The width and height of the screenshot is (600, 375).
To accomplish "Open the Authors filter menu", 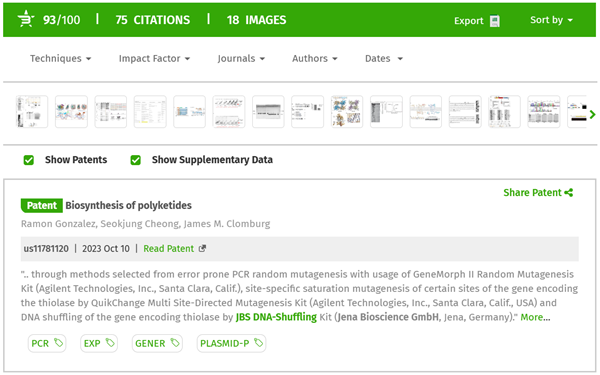I will pos(315,59).
